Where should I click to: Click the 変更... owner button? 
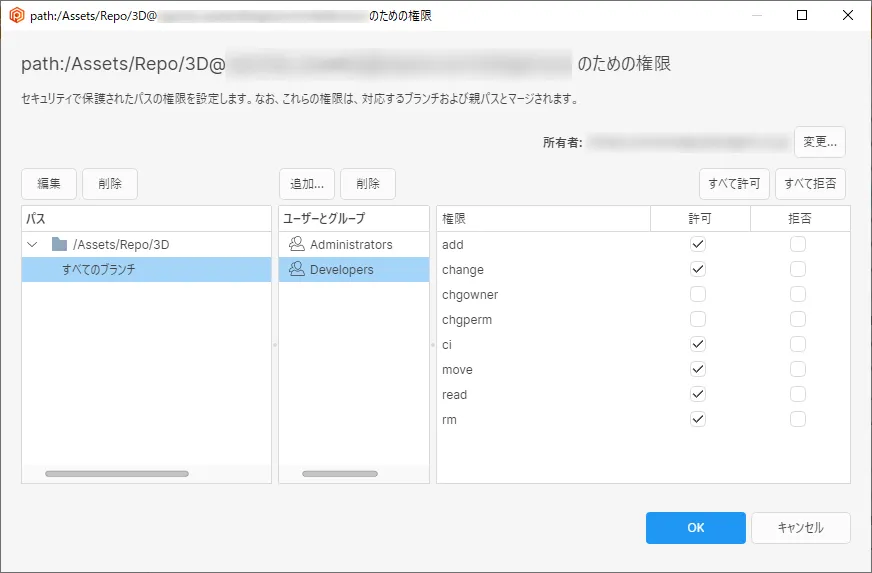pyautogui.click(x=820, y=142)
